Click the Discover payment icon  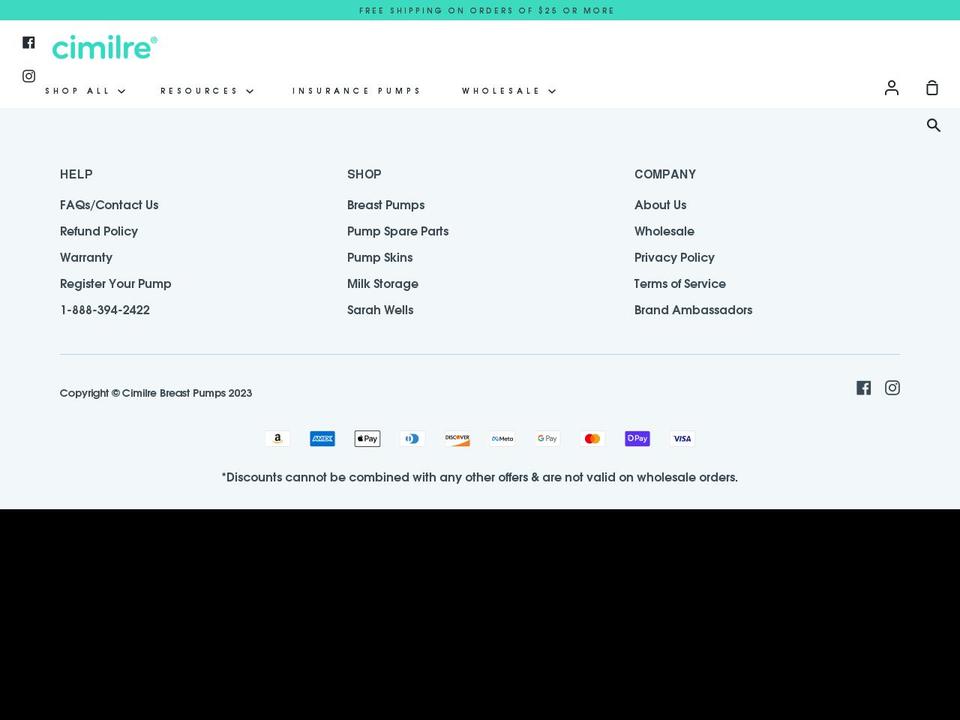click(457, 438)
